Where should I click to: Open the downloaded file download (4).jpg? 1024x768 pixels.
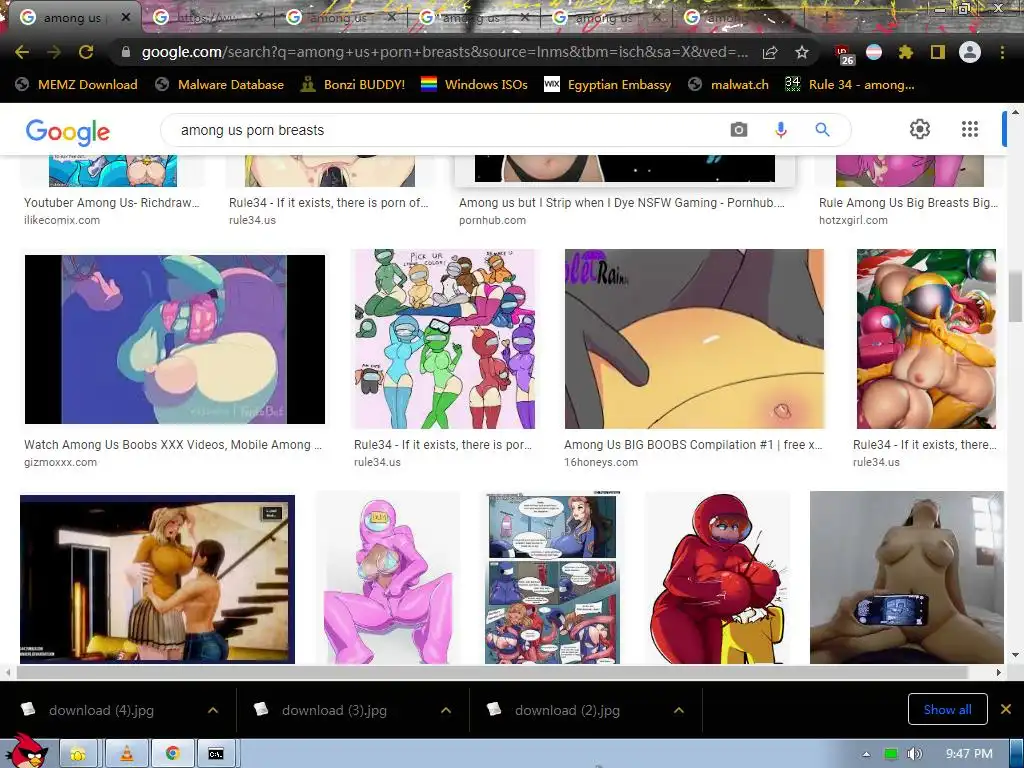(x=101, y=710)
